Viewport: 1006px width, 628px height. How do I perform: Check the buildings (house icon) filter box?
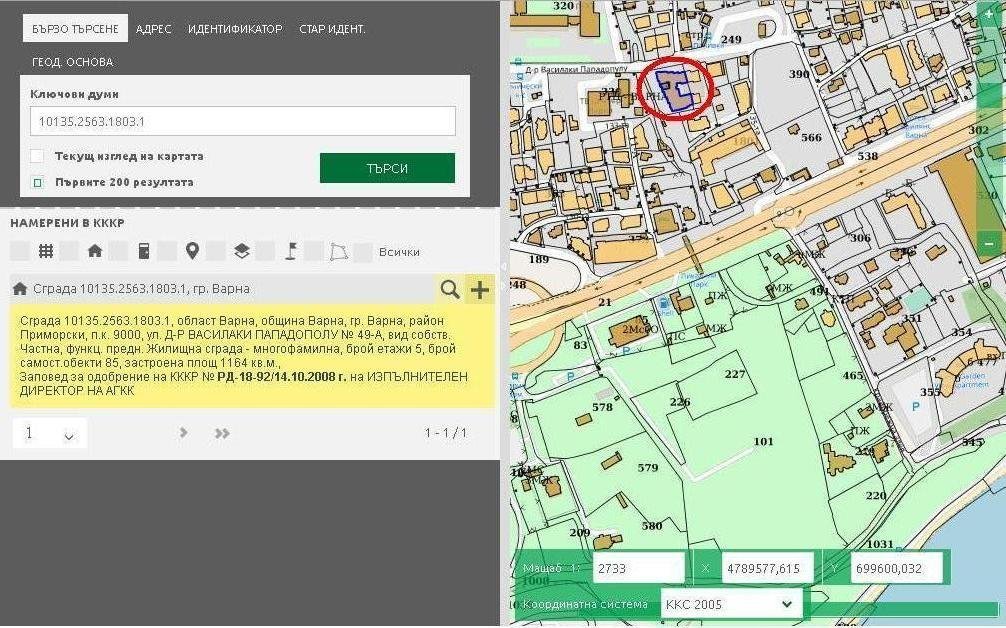(x=69, y=251)
